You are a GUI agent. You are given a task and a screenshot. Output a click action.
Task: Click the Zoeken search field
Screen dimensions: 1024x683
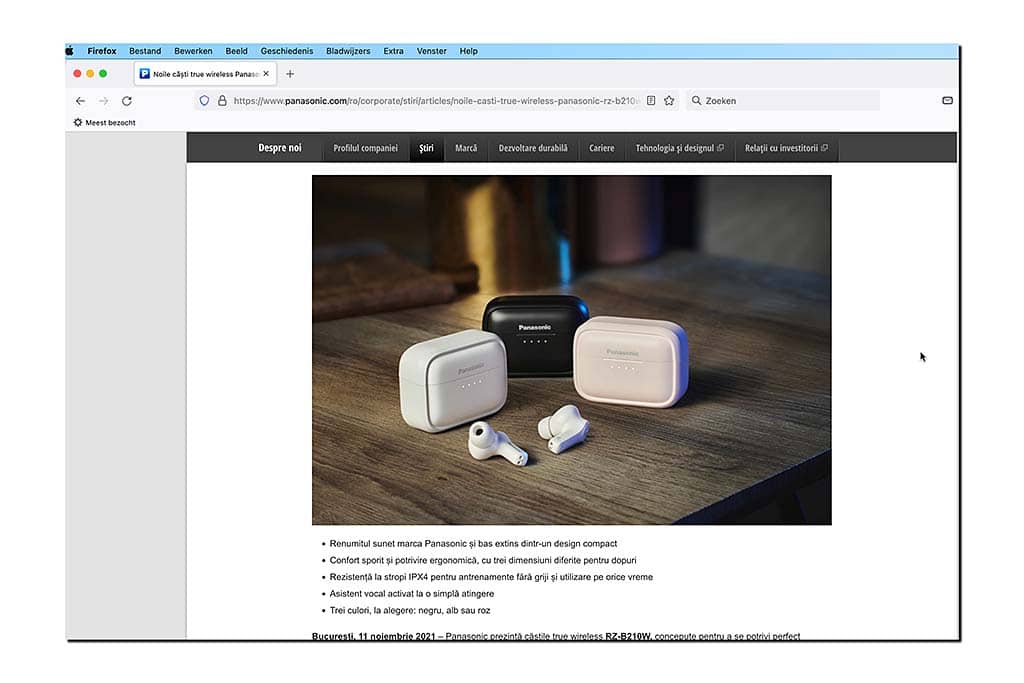(783, 101)
